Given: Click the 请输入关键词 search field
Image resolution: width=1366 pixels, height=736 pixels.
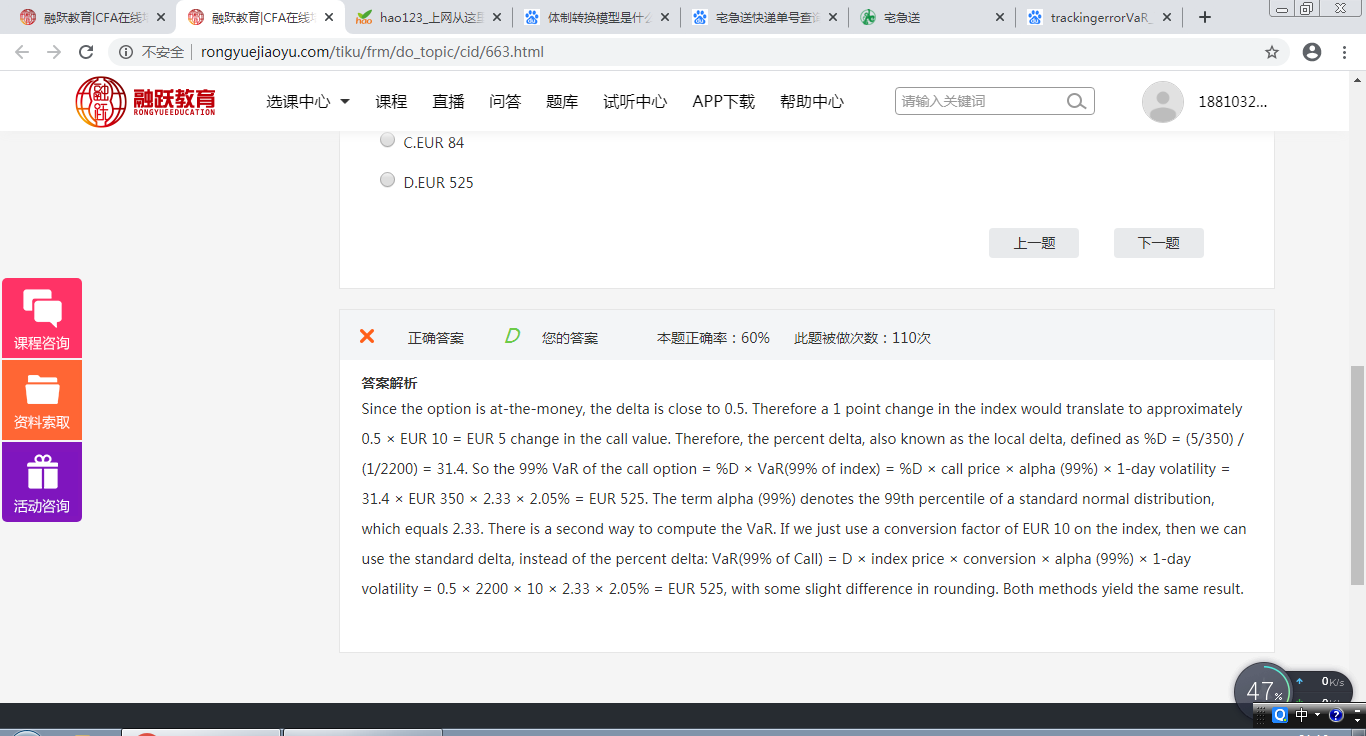Looking at the screenshot, I should click(978, 101).
